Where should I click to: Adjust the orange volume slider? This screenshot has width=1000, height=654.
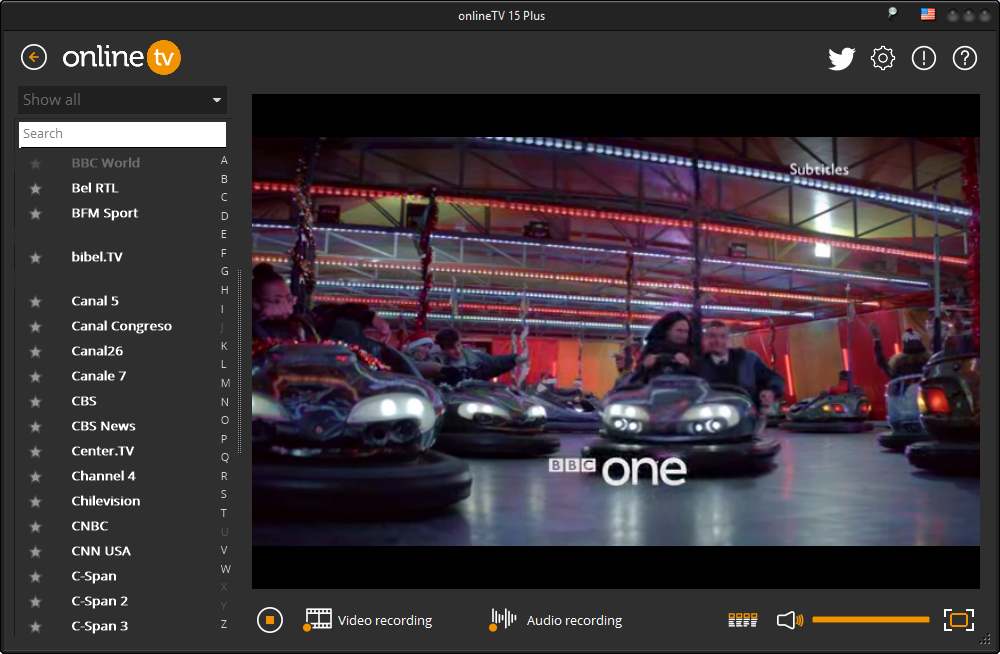point(871,620)
